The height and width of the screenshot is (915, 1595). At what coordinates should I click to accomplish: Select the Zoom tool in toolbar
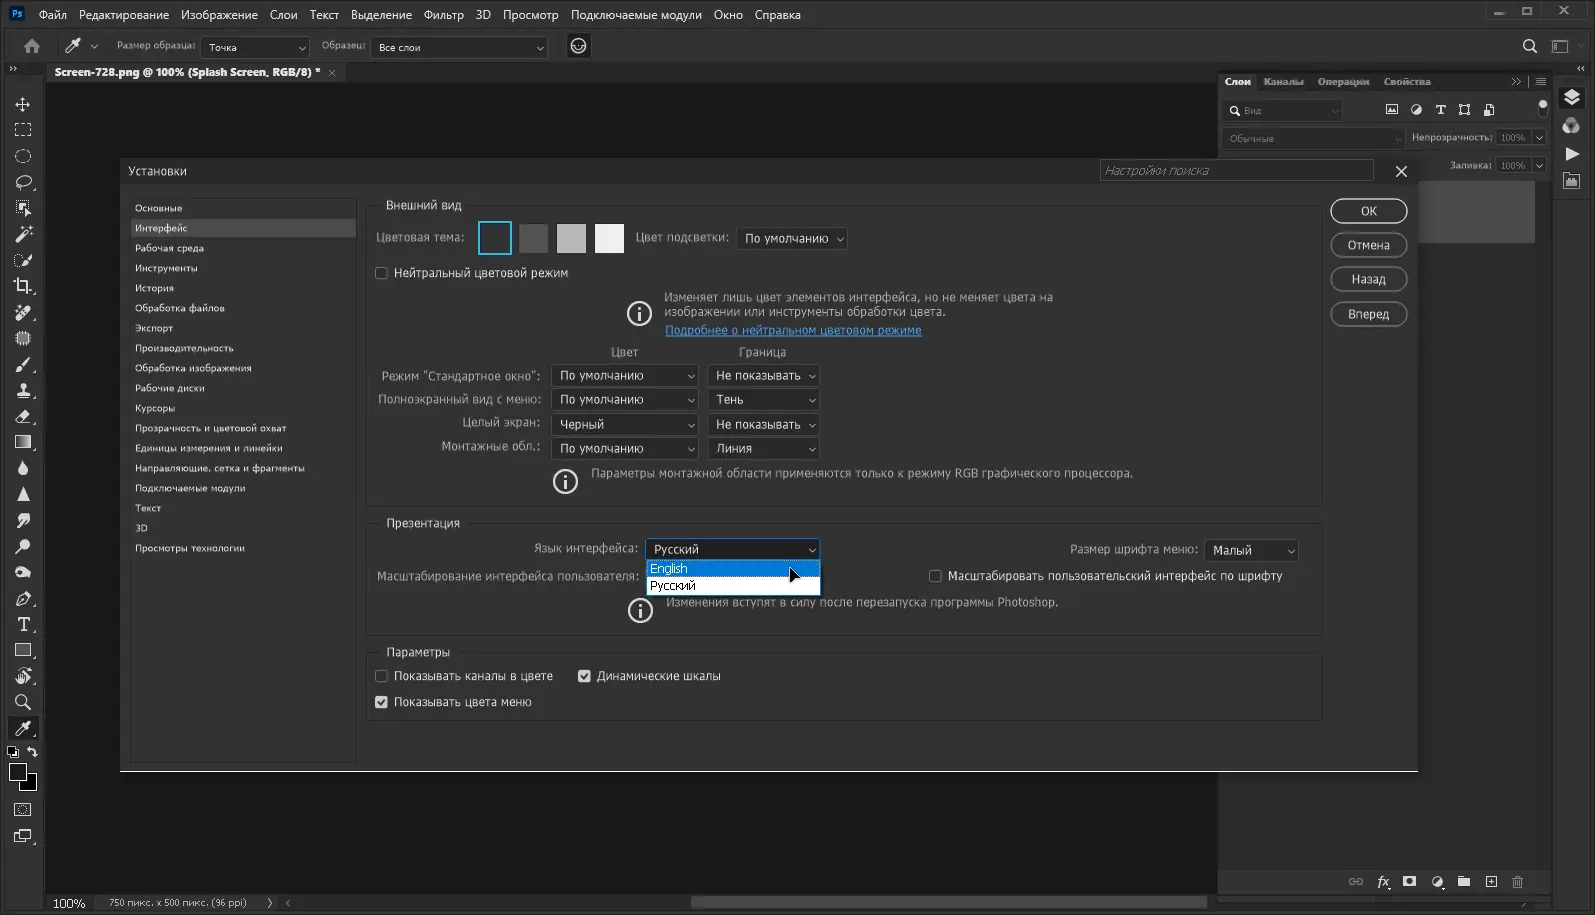[x=23, y=702]
